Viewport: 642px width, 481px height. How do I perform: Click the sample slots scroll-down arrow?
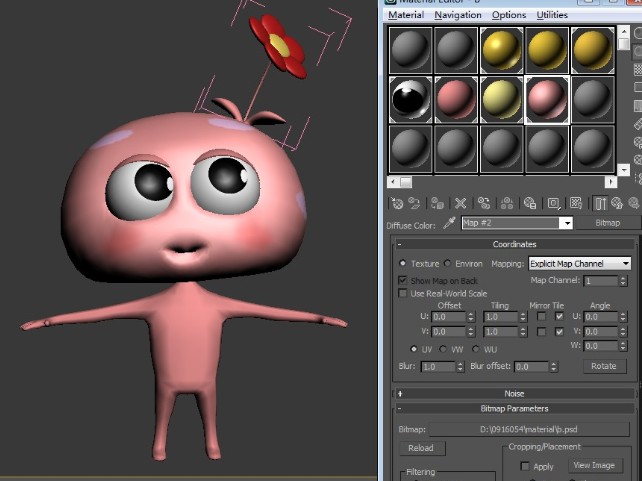click(624, 169)
